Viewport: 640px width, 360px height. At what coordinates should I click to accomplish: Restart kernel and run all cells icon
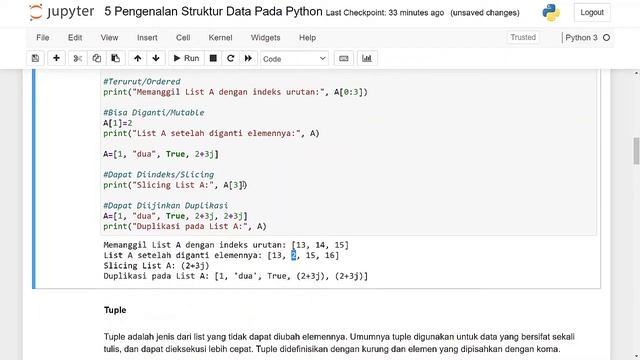click(248, 58)
